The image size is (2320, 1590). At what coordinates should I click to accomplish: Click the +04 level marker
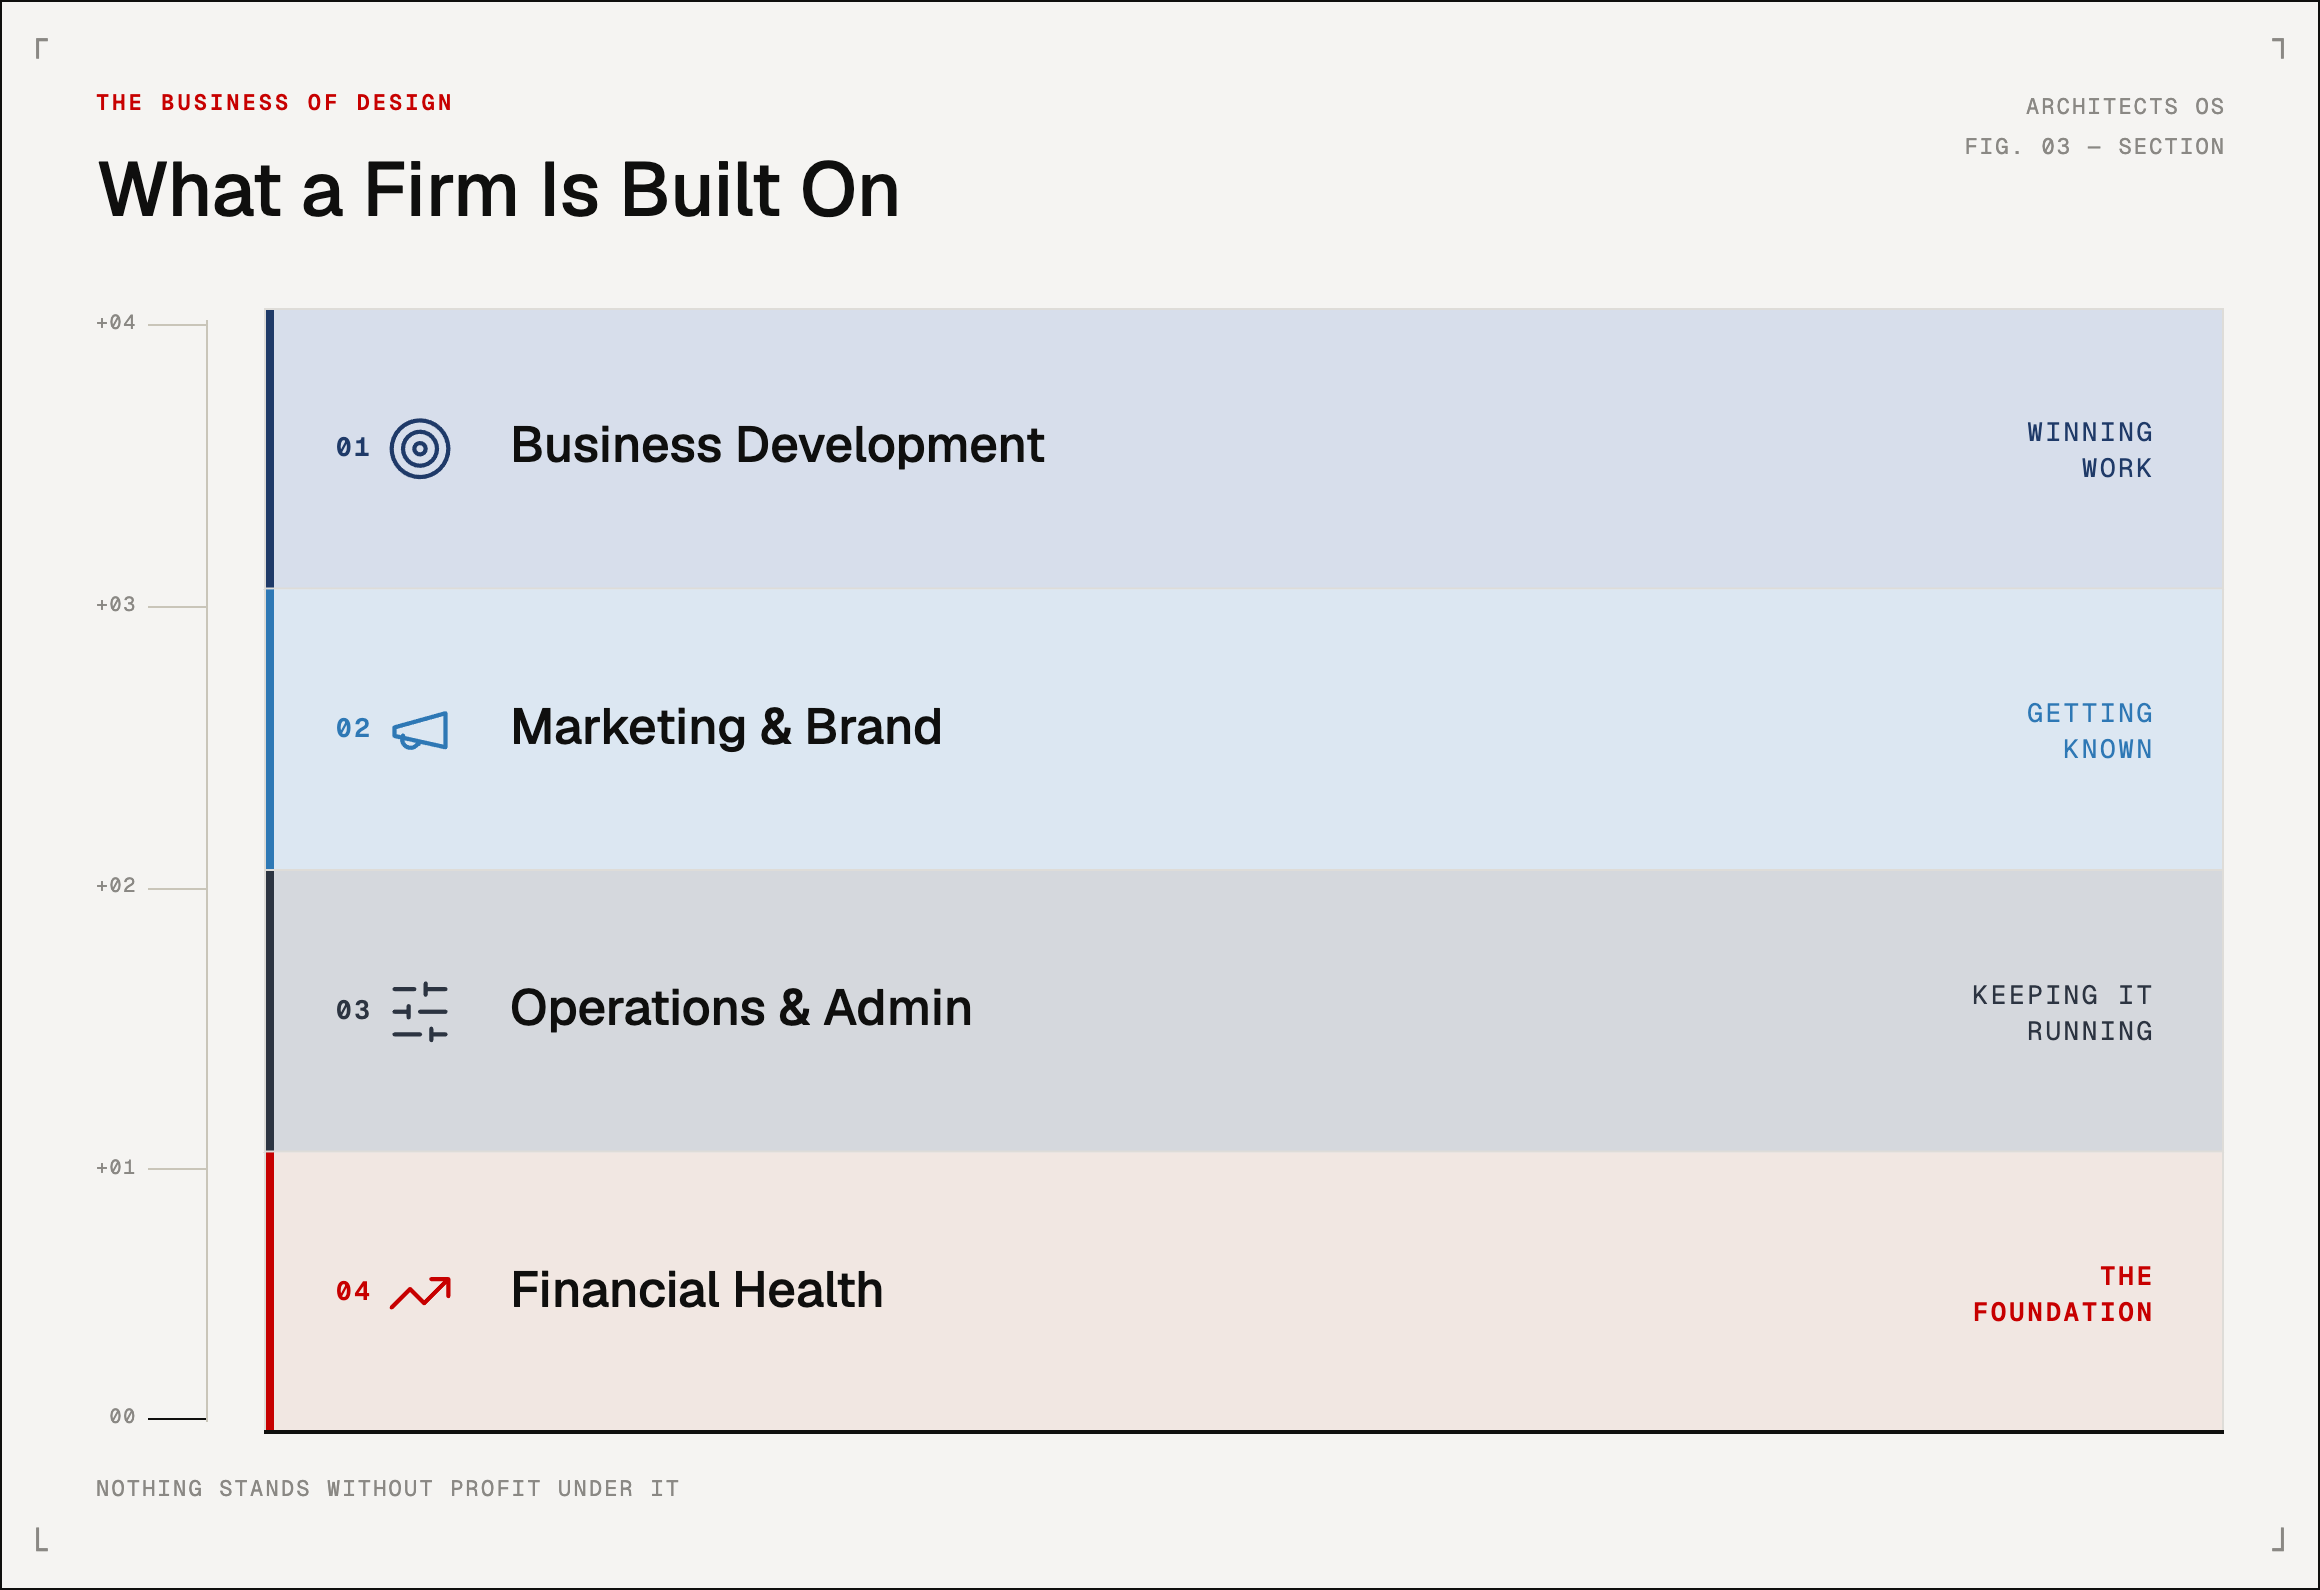pos(116,322)
